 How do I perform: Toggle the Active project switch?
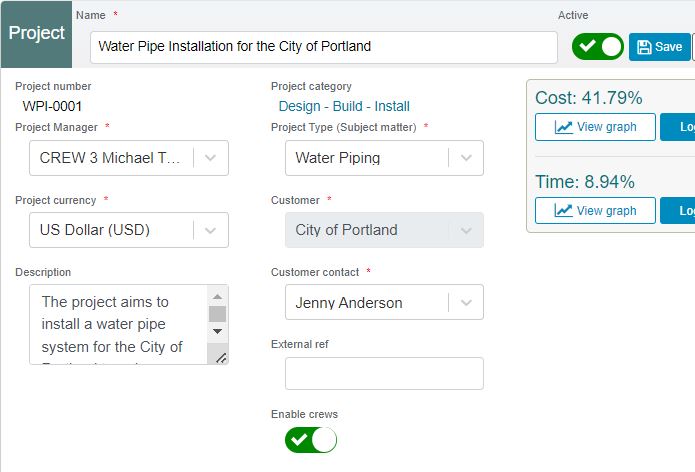tap(597, 47)
